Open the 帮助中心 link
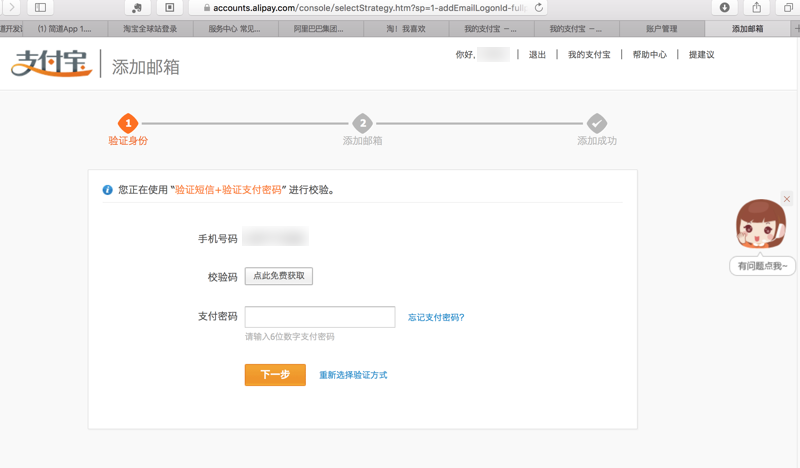Image resolution: width=800 pixels, height=468 pixels. point(649,55)
